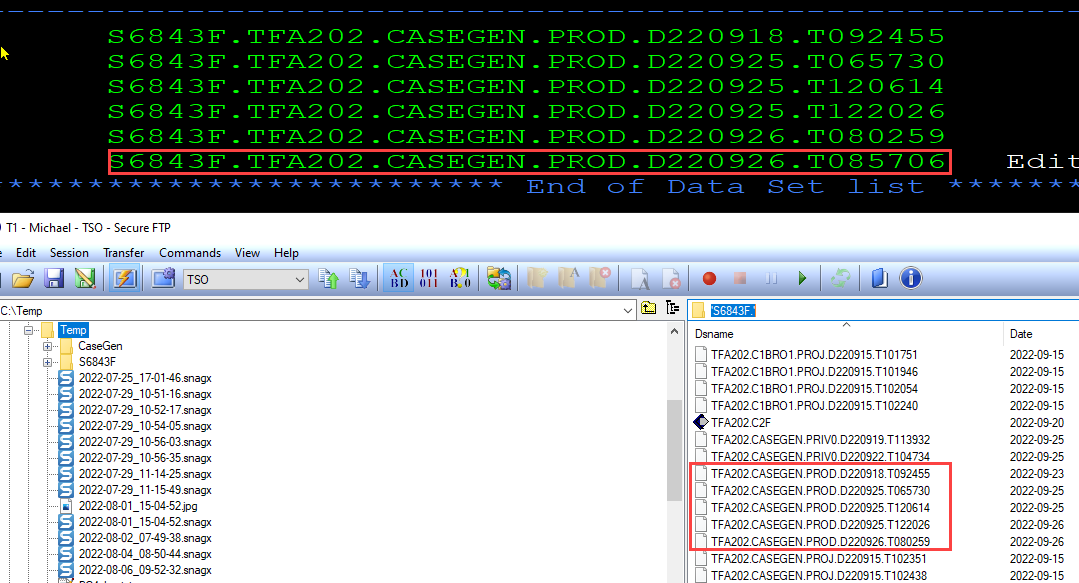Click the pause button in toolbar
The image size is (1079, 583).
pos(771,279)
